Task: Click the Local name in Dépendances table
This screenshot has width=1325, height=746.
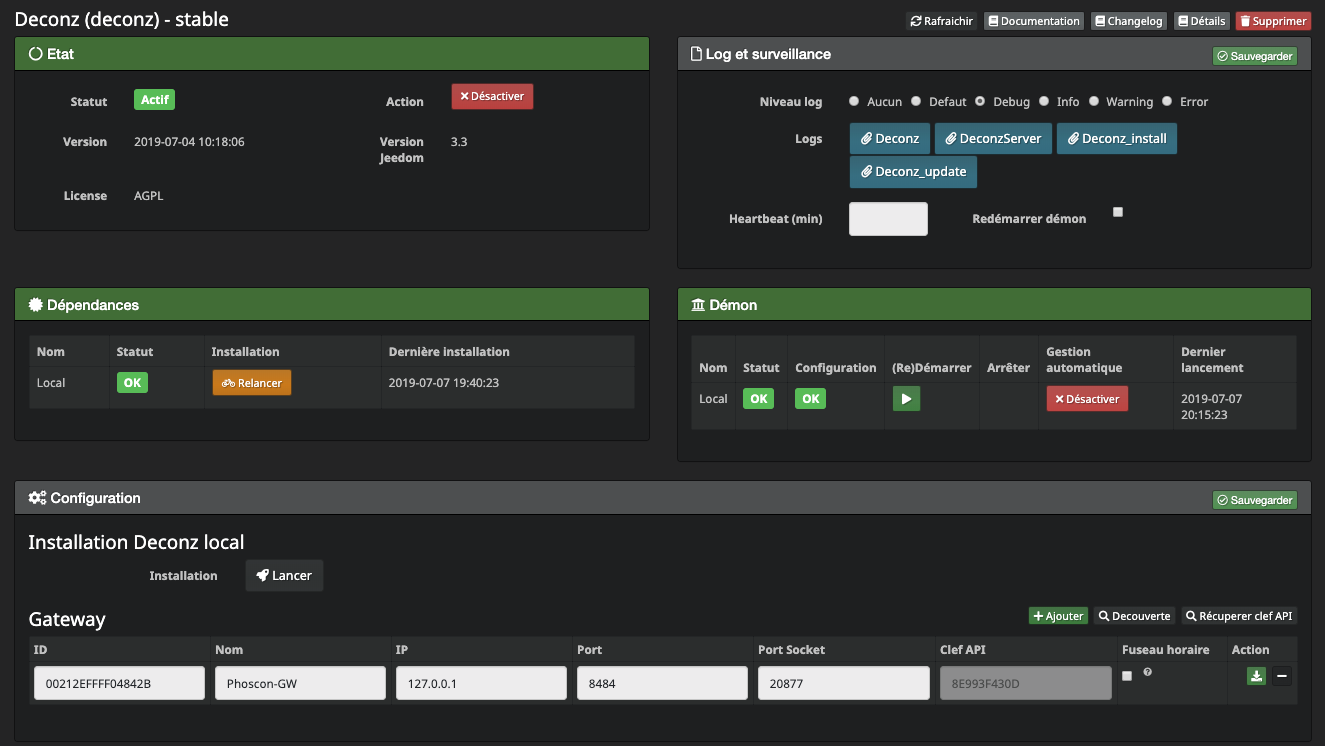Action: click(x=51, y=383)
